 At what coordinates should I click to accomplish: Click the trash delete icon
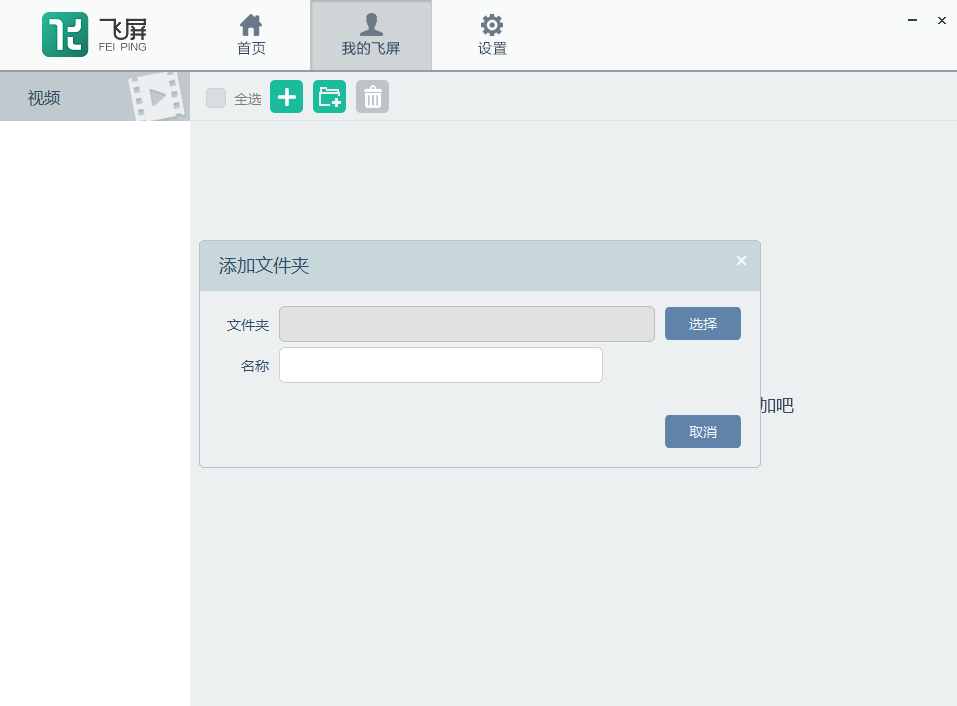372,97
